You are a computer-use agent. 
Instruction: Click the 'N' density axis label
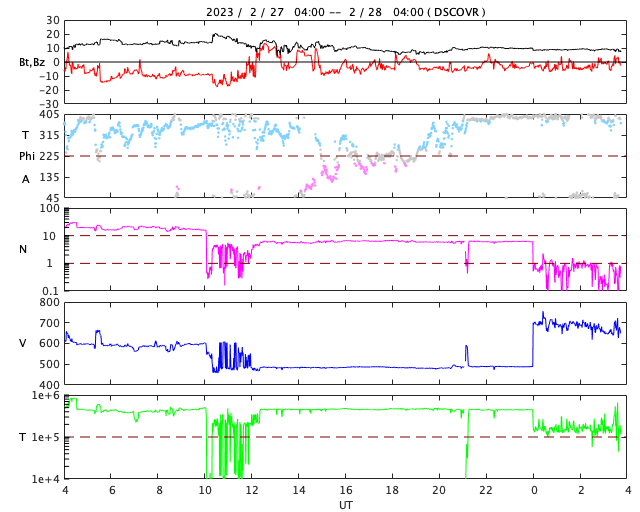23,249
